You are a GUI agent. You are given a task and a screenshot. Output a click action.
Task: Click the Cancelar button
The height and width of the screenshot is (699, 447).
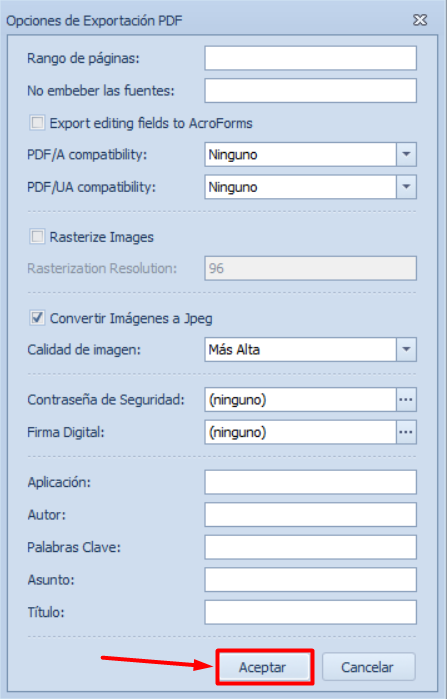368,667
